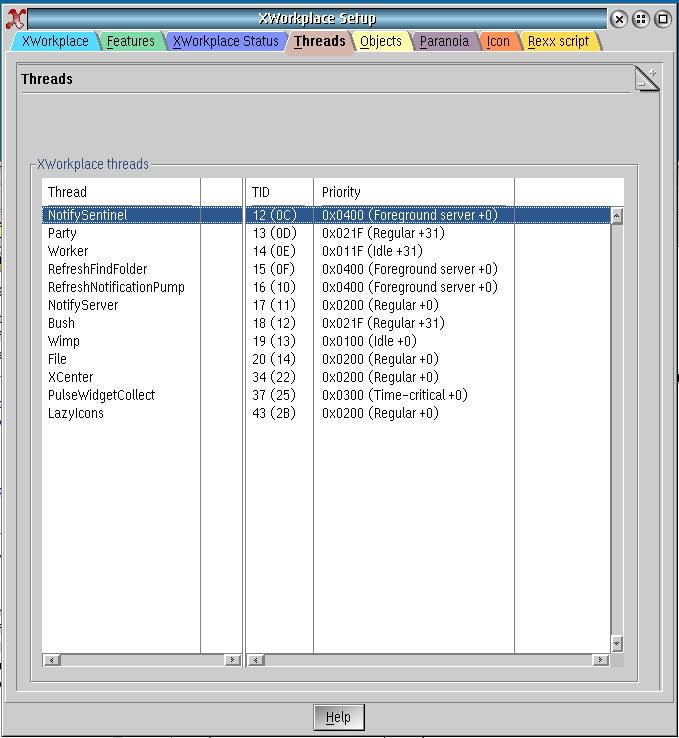The image size is (679, 738).
Task: Select the LazyIcons thread
Action: pyautogui.click(x=76, y=413)
